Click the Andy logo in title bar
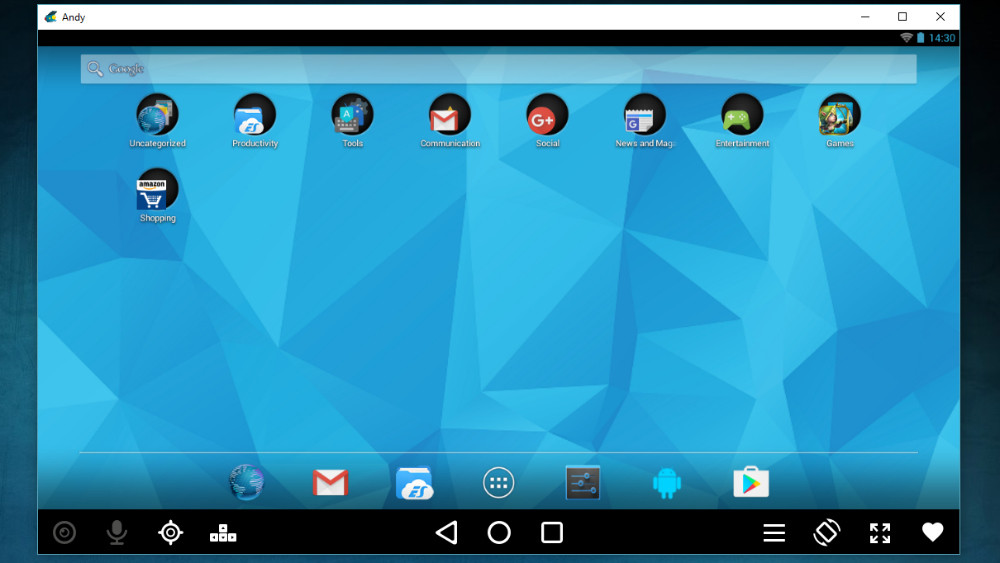1000x563 pixels. coord(50,17)
